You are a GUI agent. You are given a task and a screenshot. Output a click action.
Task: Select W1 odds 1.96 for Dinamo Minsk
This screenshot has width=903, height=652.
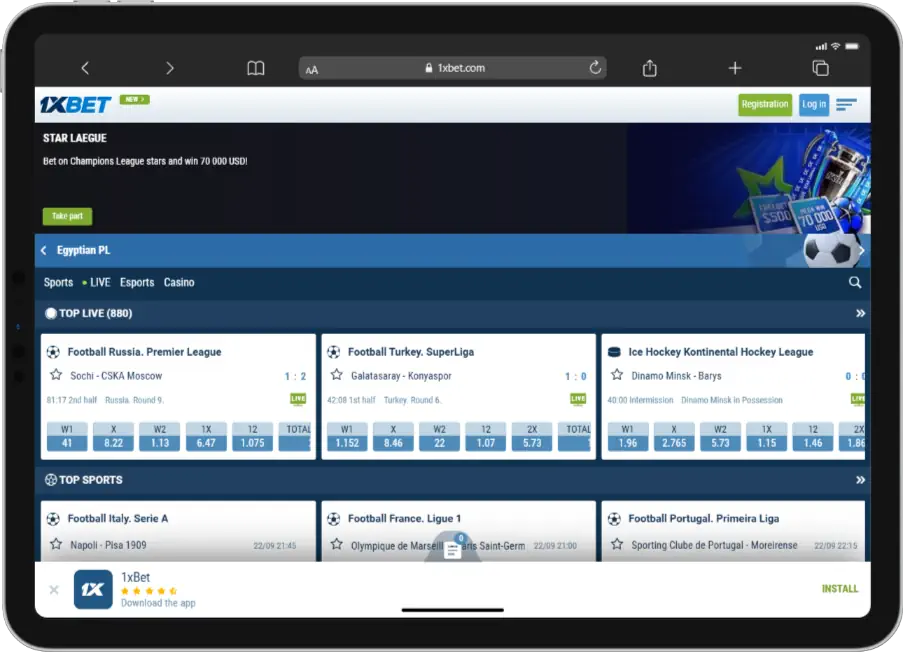coord(628,437)
